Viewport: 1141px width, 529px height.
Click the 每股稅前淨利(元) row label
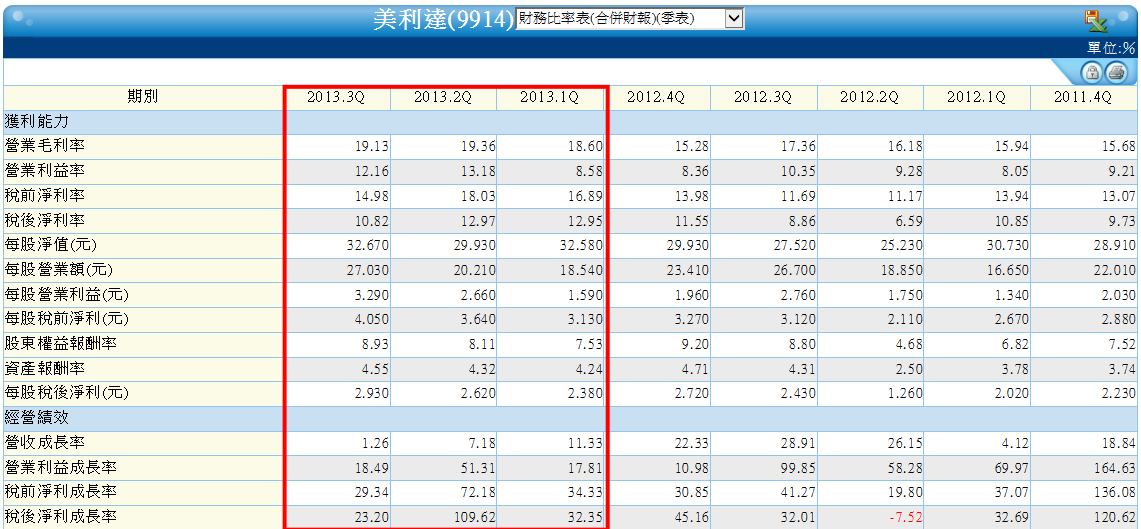(66, 319)
